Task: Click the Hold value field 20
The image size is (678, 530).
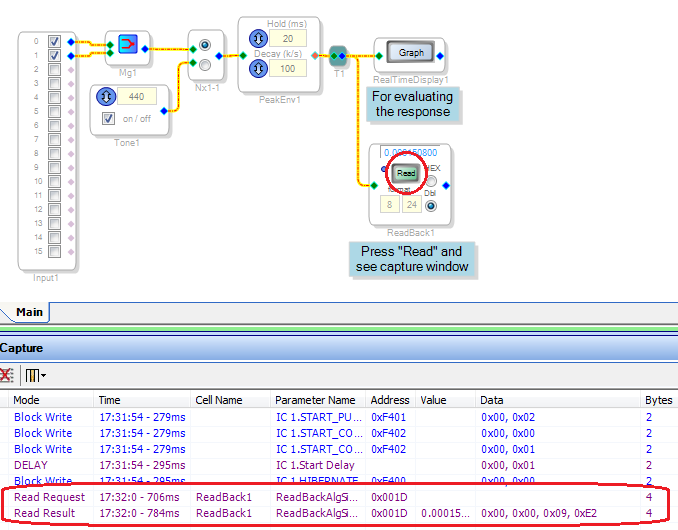Action: pos(288,38)
